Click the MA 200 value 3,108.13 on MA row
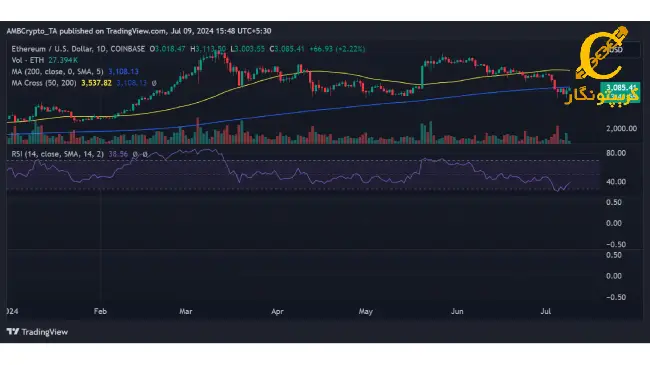650x365 pixels. tap(124, 71)
